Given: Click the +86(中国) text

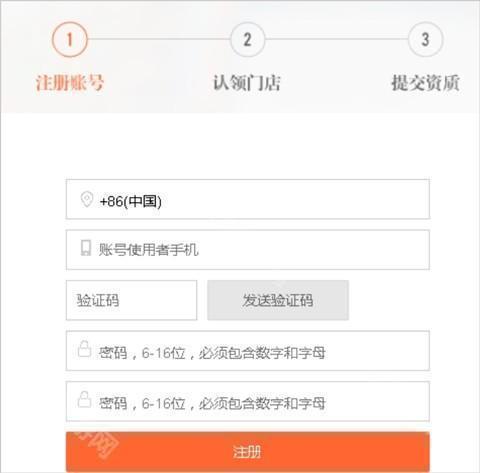Looking at the screenshot, I should coord(131,201).
